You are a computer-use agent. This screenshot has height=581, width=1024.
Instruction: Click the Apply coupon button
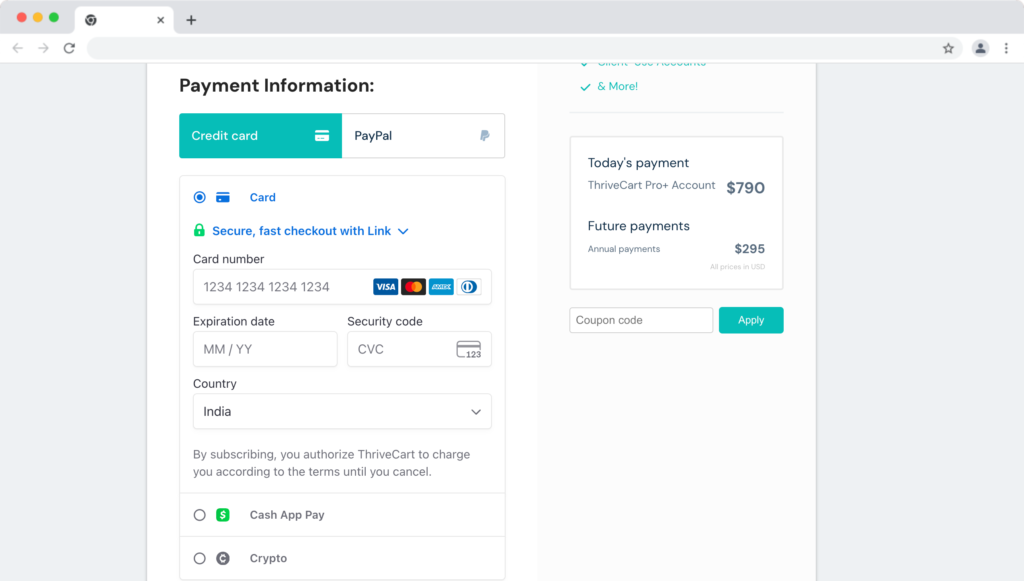click(751, 320)
